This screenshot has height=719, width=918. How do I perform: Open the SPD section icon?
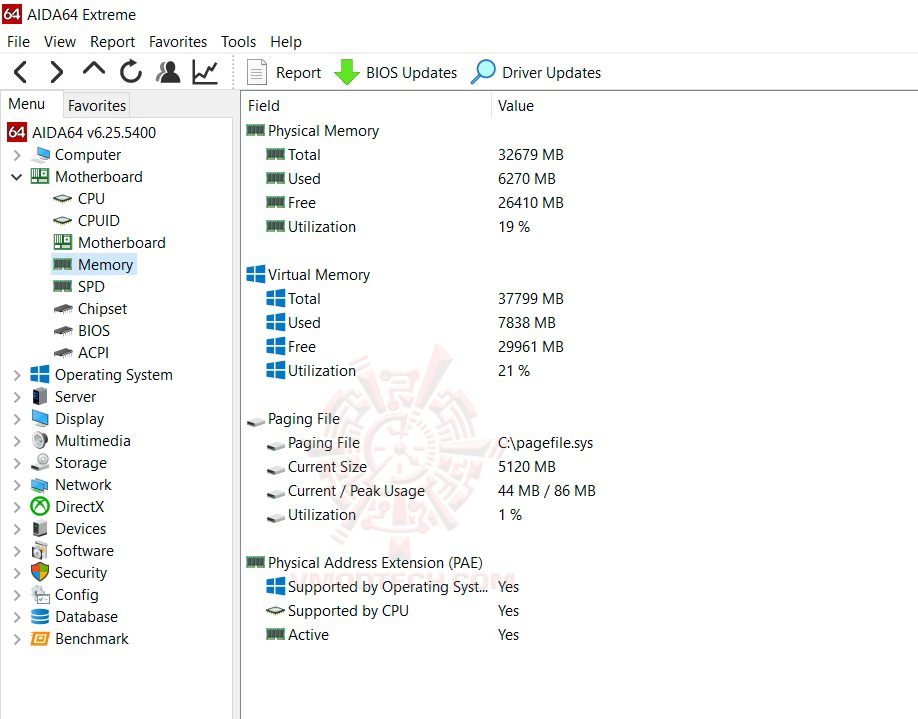(x=62, y=286)
